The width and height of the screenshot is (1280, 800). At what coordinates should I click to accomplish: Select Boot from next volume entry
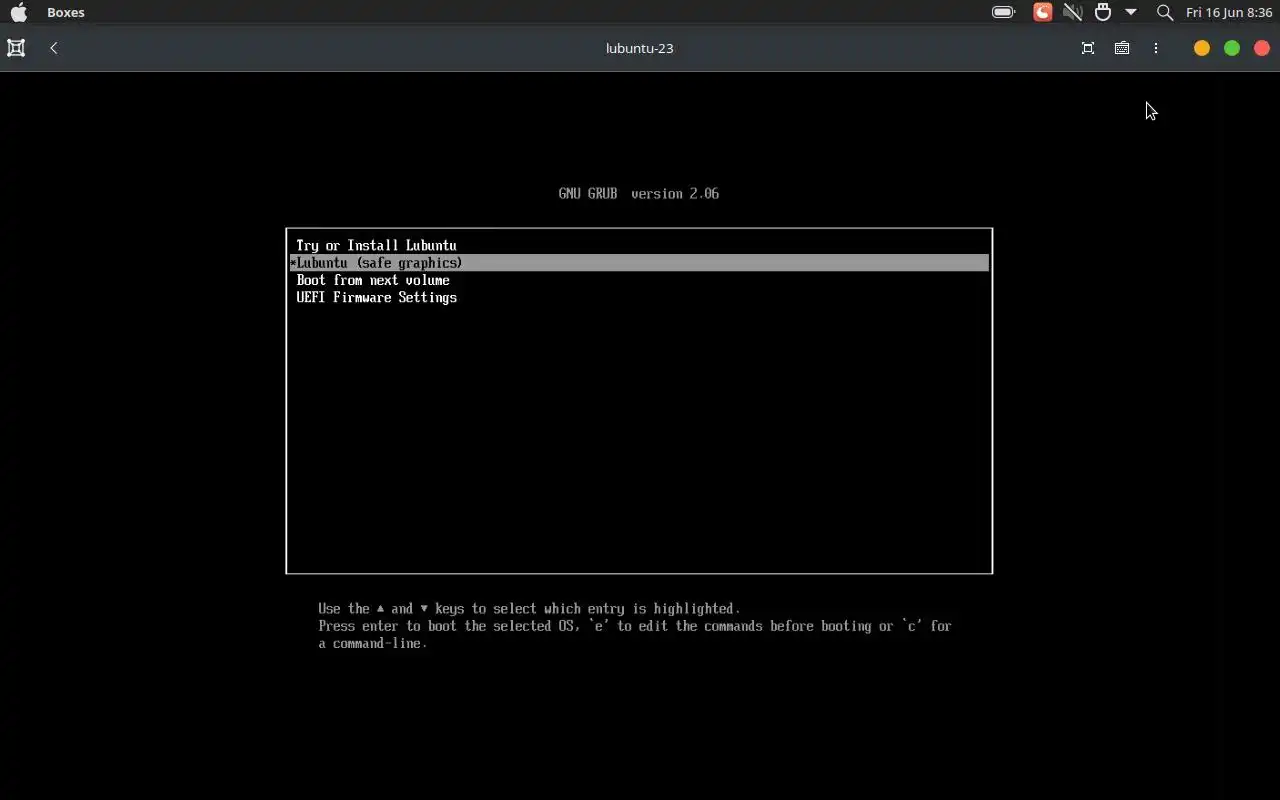click(639, 280)
